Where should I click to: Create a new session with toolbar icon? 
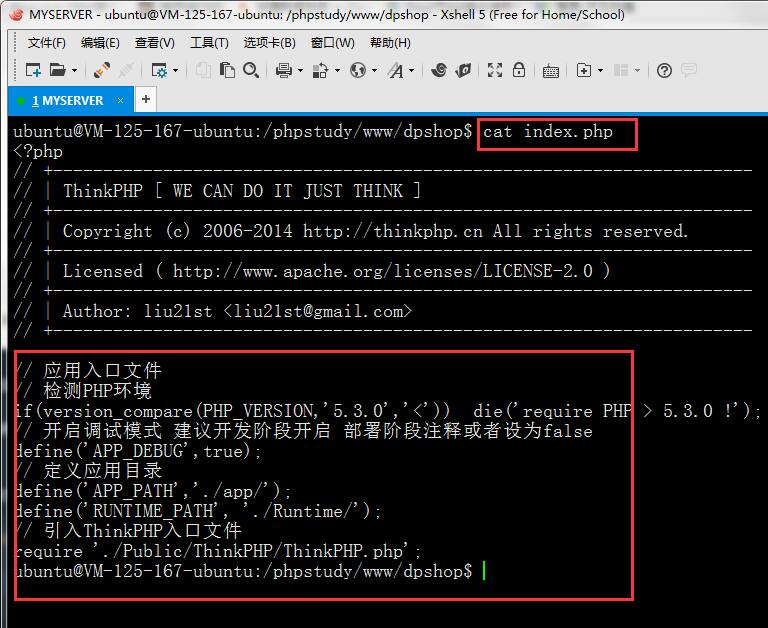tap(33, 71)
